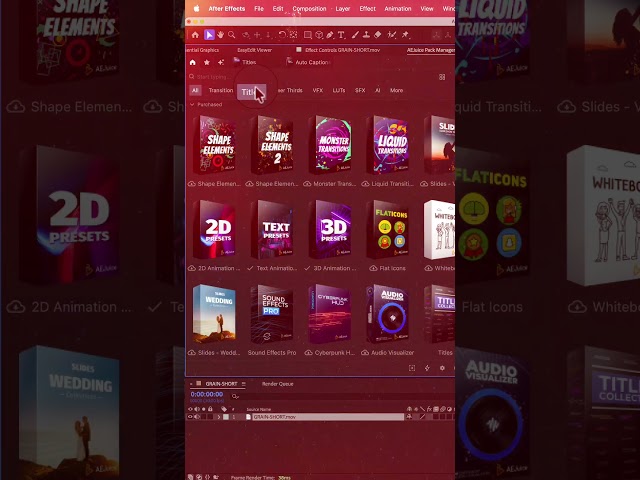
Task: Select the Zoom magnifier tool
Action: pyautogui.click(x=231, y=35)
